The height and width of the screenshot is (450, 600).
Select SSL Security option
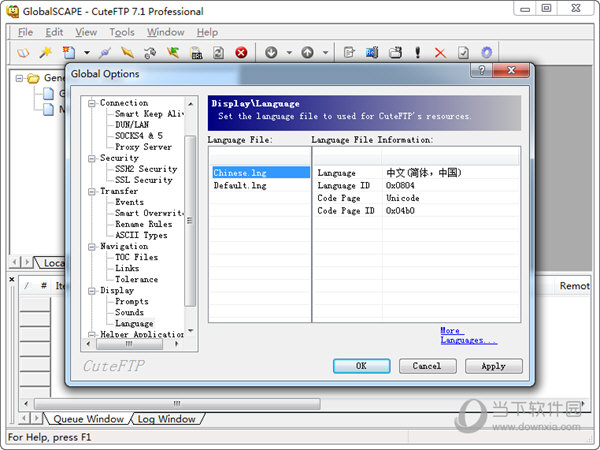click(x=144, y=180)
